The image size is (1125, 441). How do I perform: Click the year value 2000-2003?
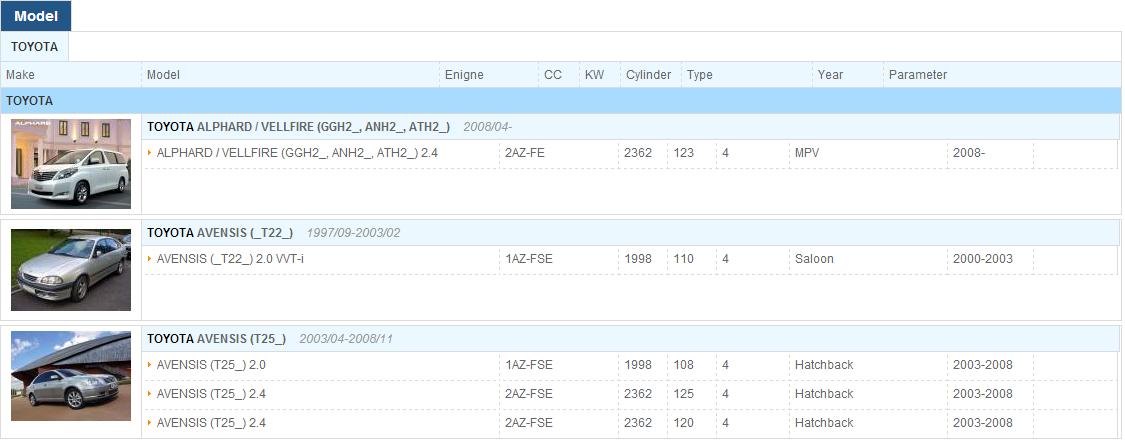[983, 259]
